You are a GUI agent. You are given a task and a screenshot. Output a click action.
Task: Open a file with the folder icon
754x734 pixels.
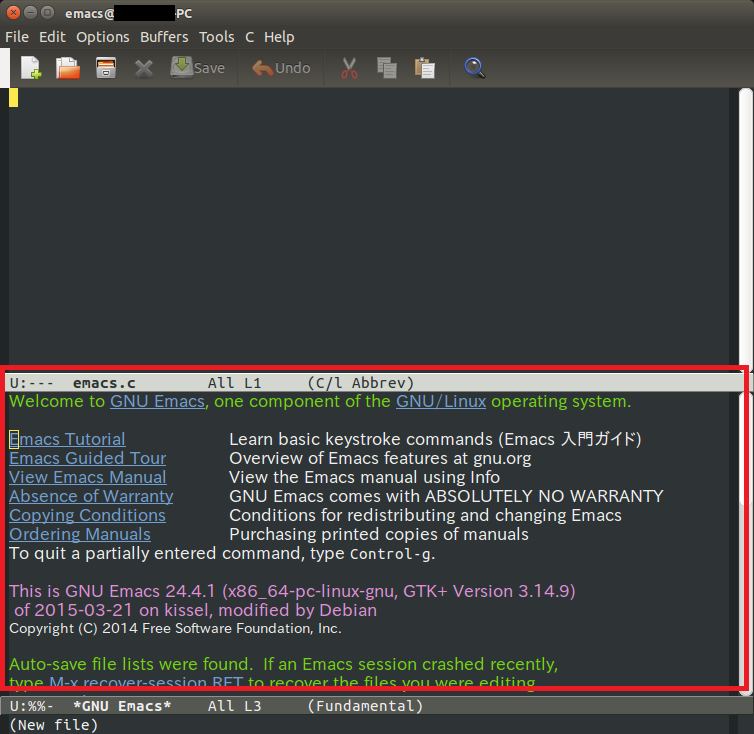pyautogui.click(x=68, y=68)
